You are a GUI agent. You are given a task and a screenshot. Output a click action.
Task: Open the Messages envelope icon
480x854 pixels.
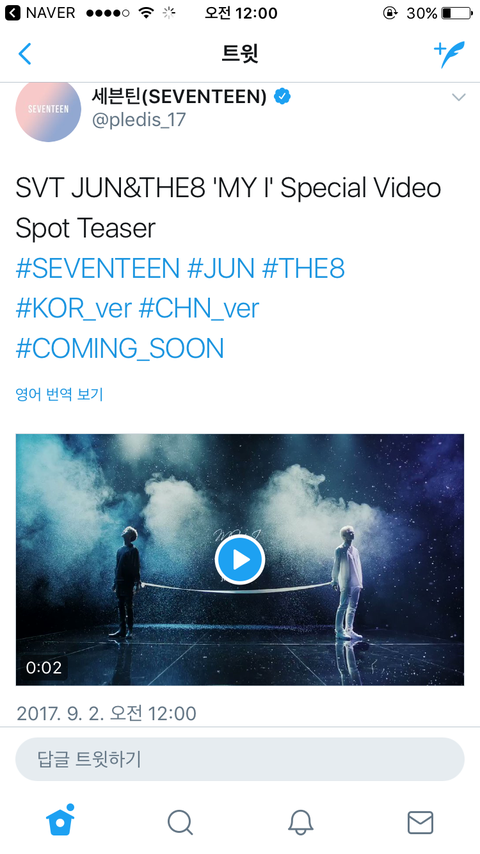420,822
